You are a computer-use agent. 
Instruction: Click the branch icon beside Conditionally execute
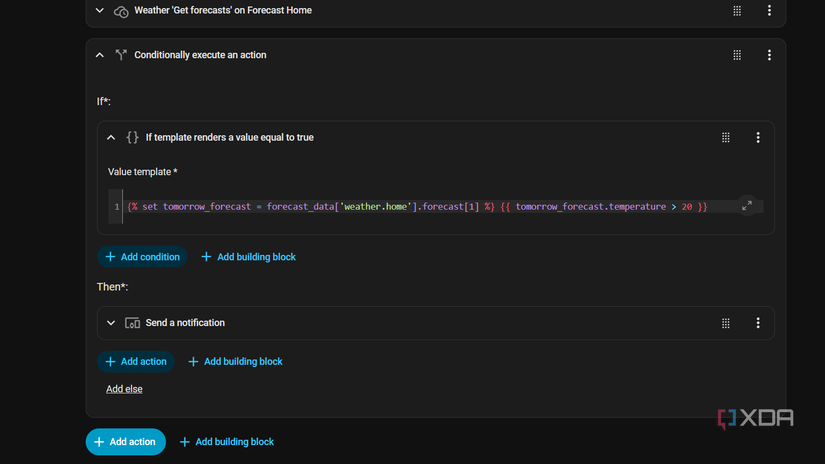[x=121, y=55]
